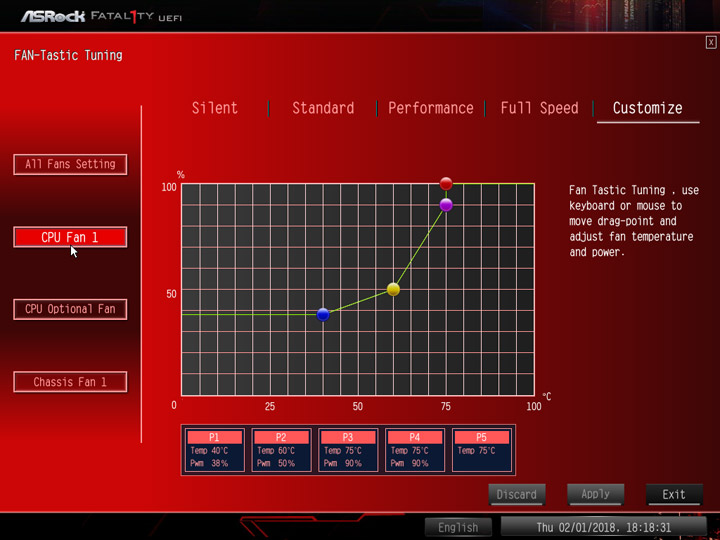The width and height of the screenshot is (720, 540).
Task: Click the yellow drag-point on the curve
Action: click(394, 289)
